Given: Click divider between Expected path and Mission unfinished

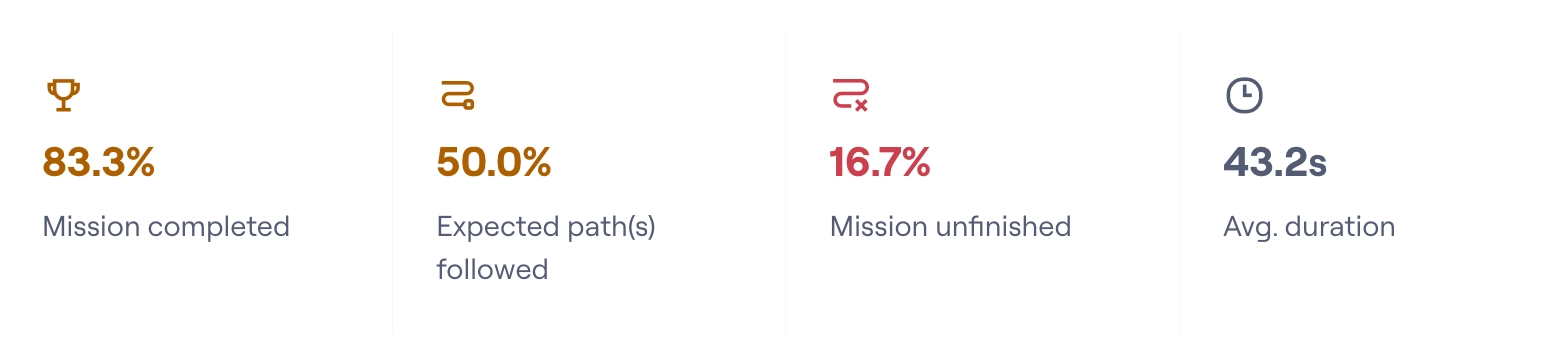Looking at the screenshot, I should (786, 181).
